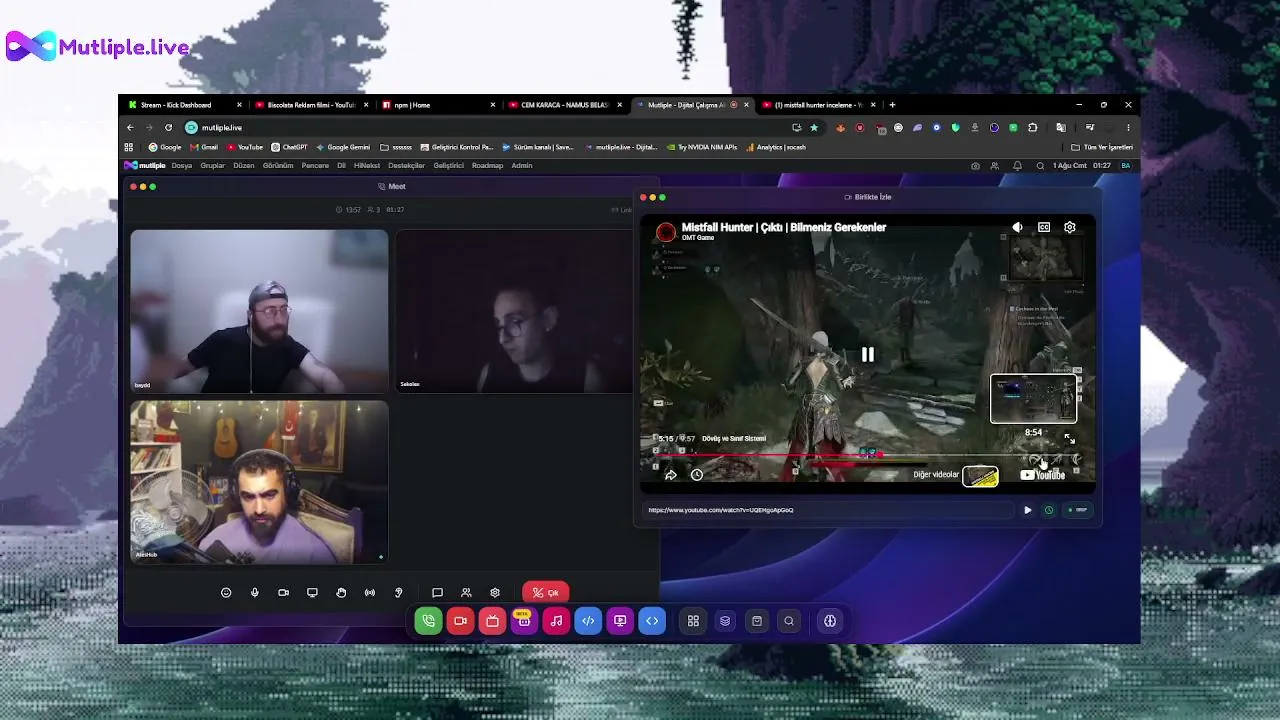Click the play button beside the URL field
The image size is (1280, 720).
[x=1027, y=510]
